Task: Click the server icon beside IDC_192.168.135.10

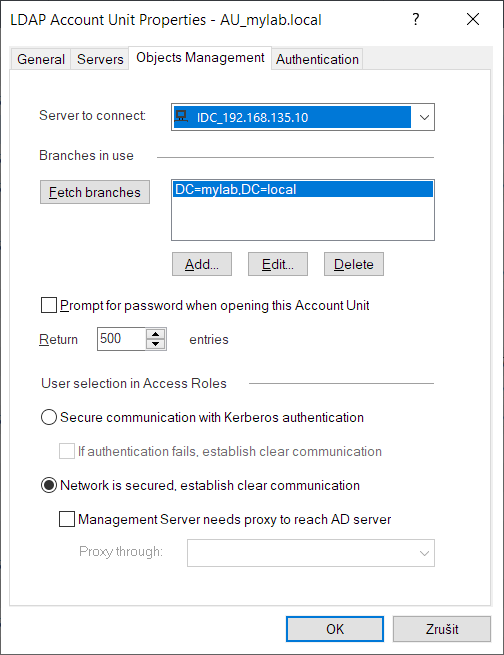Action: click(181, 116)
